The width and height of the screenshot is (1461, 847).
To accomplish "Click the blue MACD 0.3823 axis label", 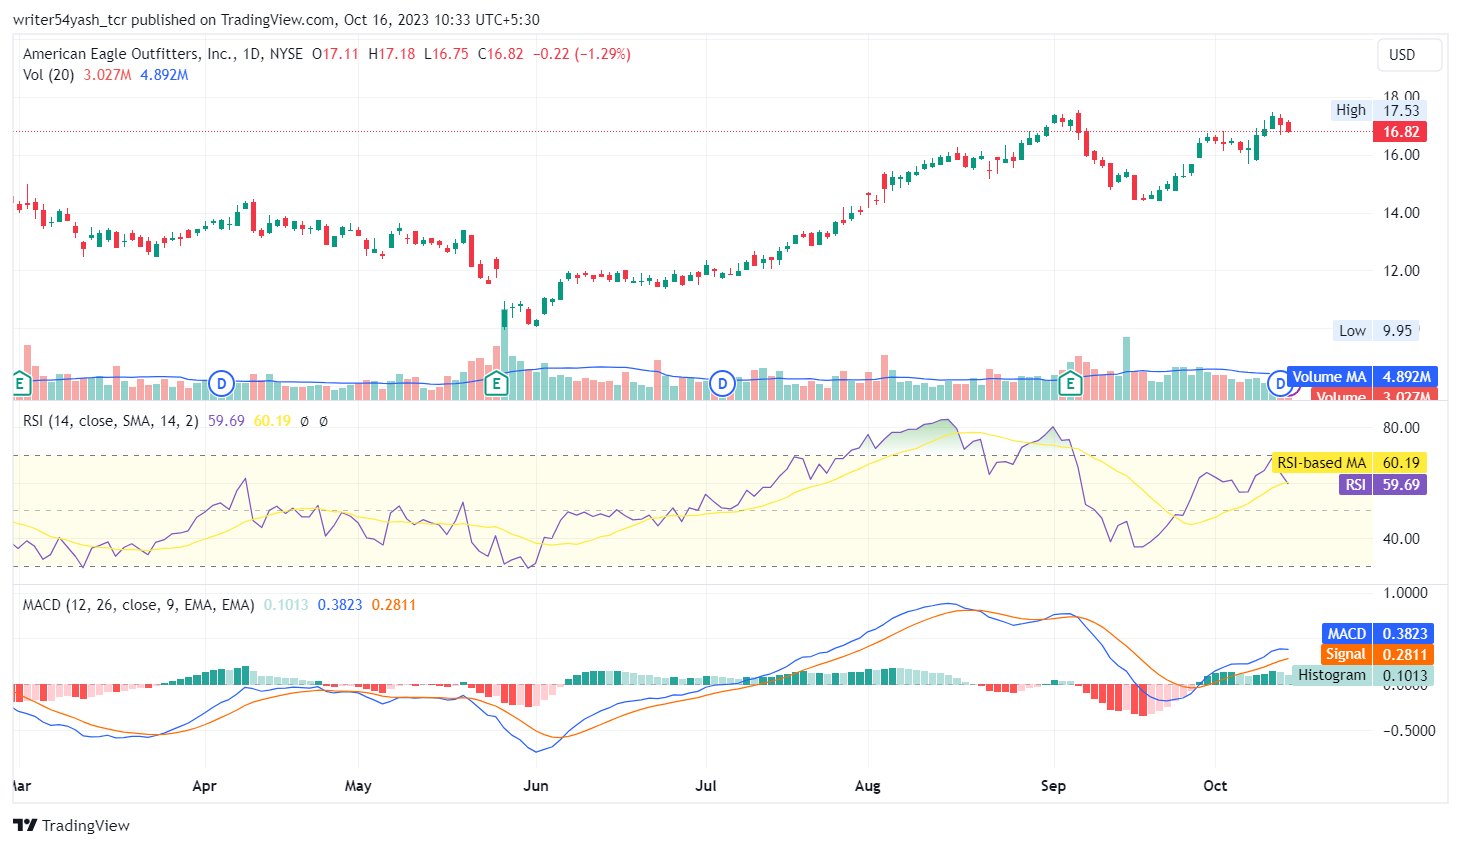I will pos(1378,633).
